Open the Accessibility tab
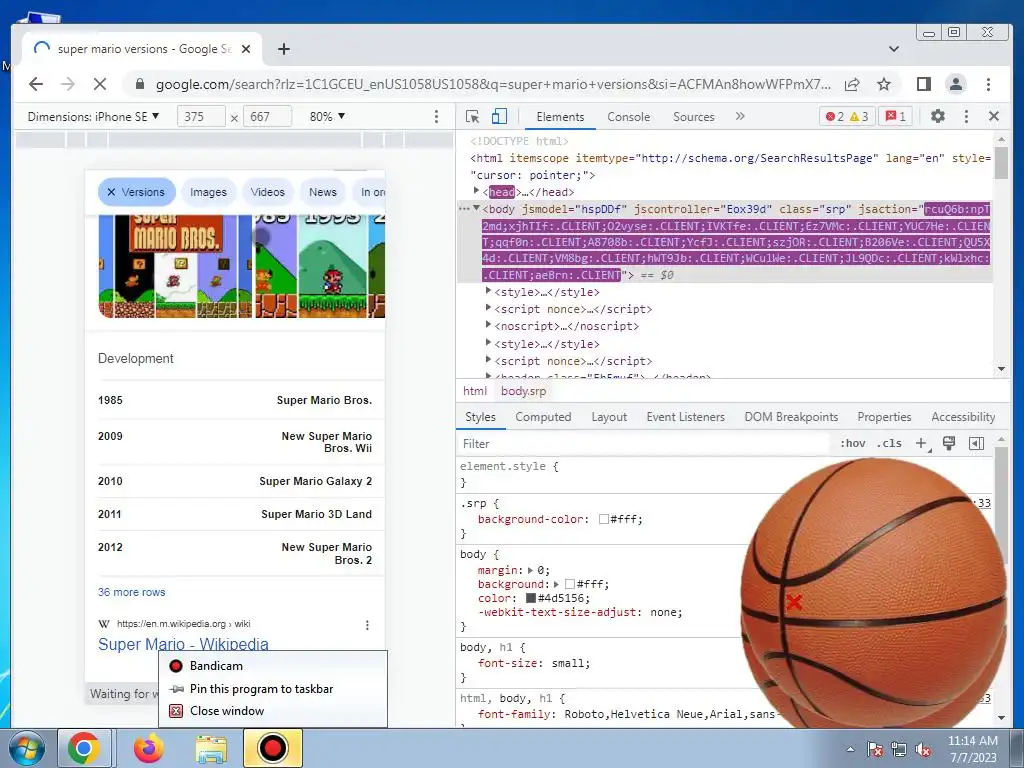Image resolution: width=1024 pixels, height=768 pixels. (x=963, y=417)
